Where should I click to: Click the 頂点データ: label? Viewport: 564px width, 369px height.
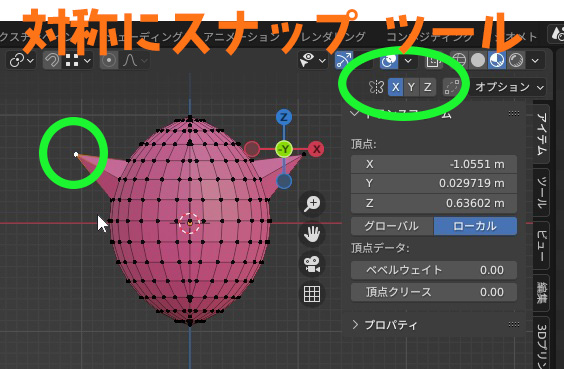point(380,248)
